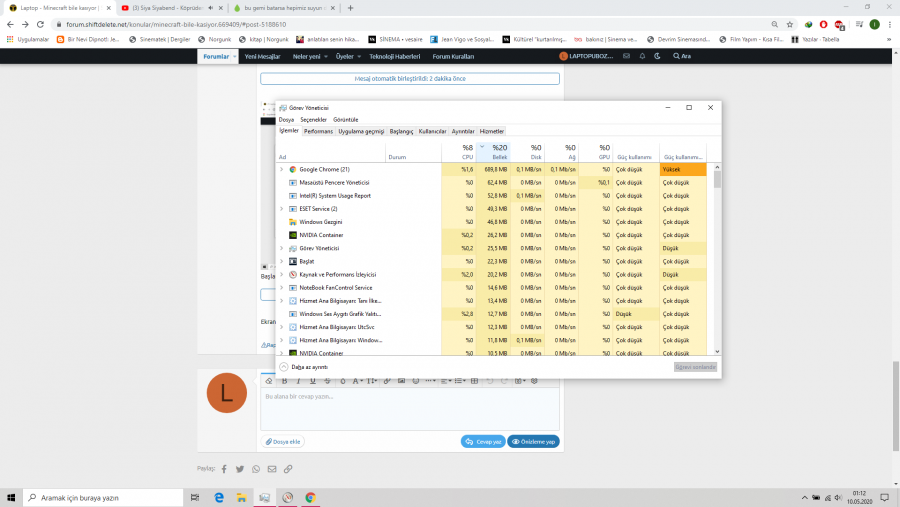The height and width of the screenshot is (507, 900).
Task: Open Forum Kuralları link
Action: 453,56
